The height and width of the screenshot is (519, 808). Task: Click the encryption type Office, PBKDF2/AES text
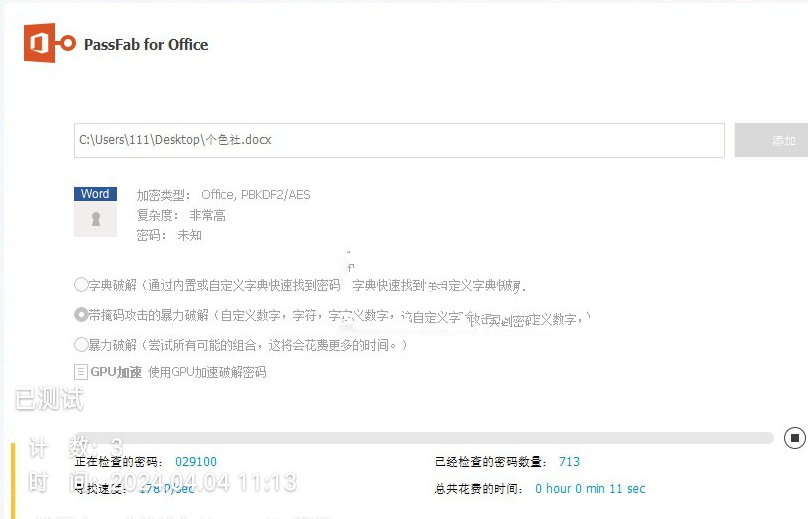pyautogui.click(x=256, y=195)
